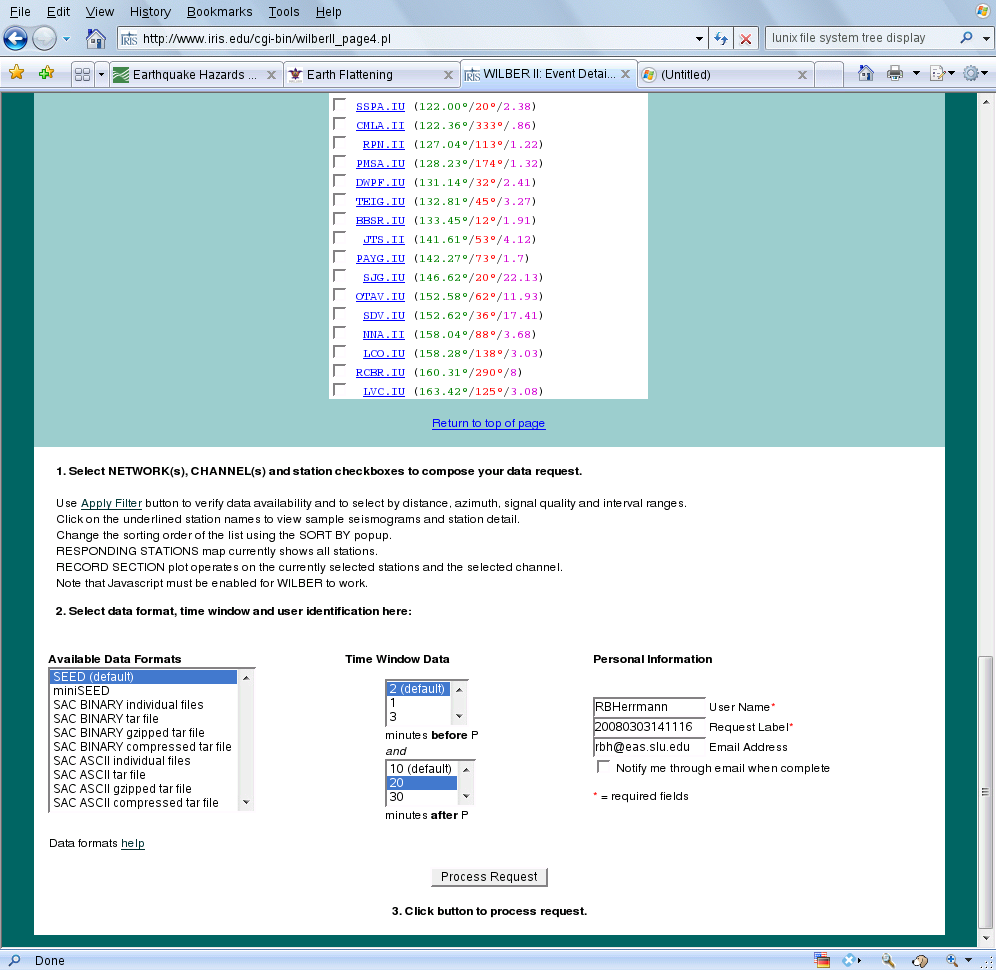Click the Apply Filter link
Image resolution: width=996 pixels, height=970 pixels.
(111, 503)
